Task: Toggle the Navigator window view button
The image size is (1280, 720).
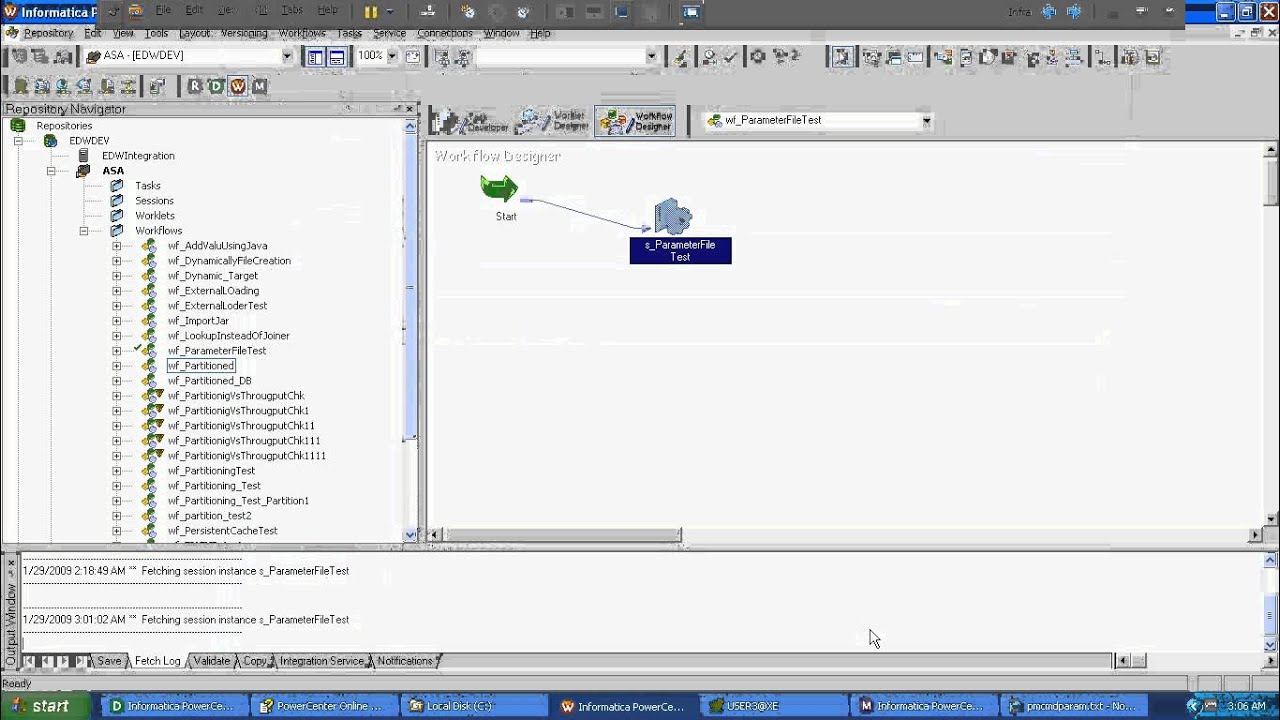Action: tap(316, 57)
